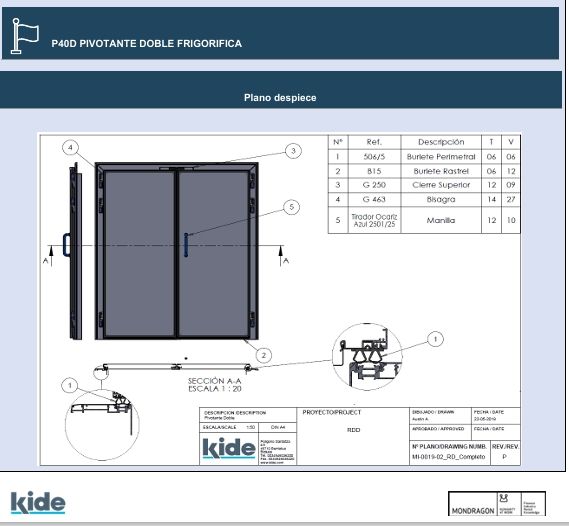Click the '506/5' reference cell

coord(374,157)
